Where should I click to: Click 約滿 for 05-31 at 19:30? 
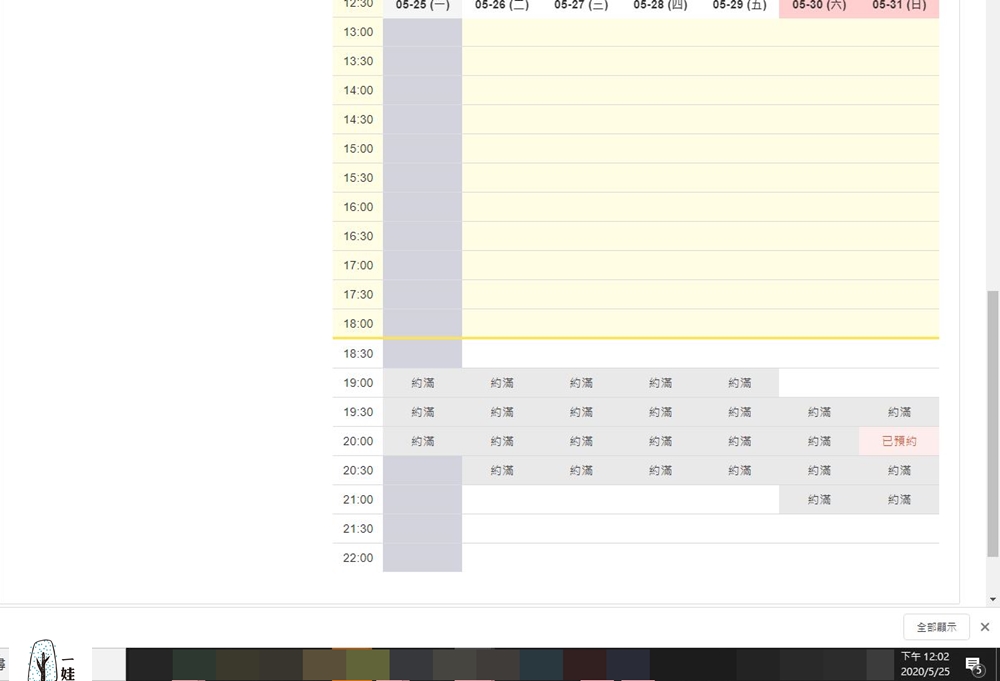pos(899,412)
